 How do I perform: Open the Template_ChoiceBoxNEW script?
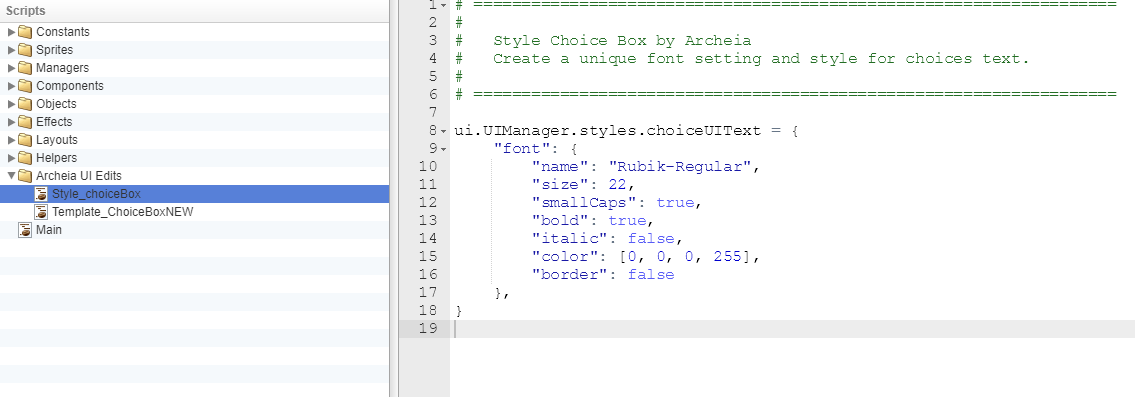pos(194,212)
